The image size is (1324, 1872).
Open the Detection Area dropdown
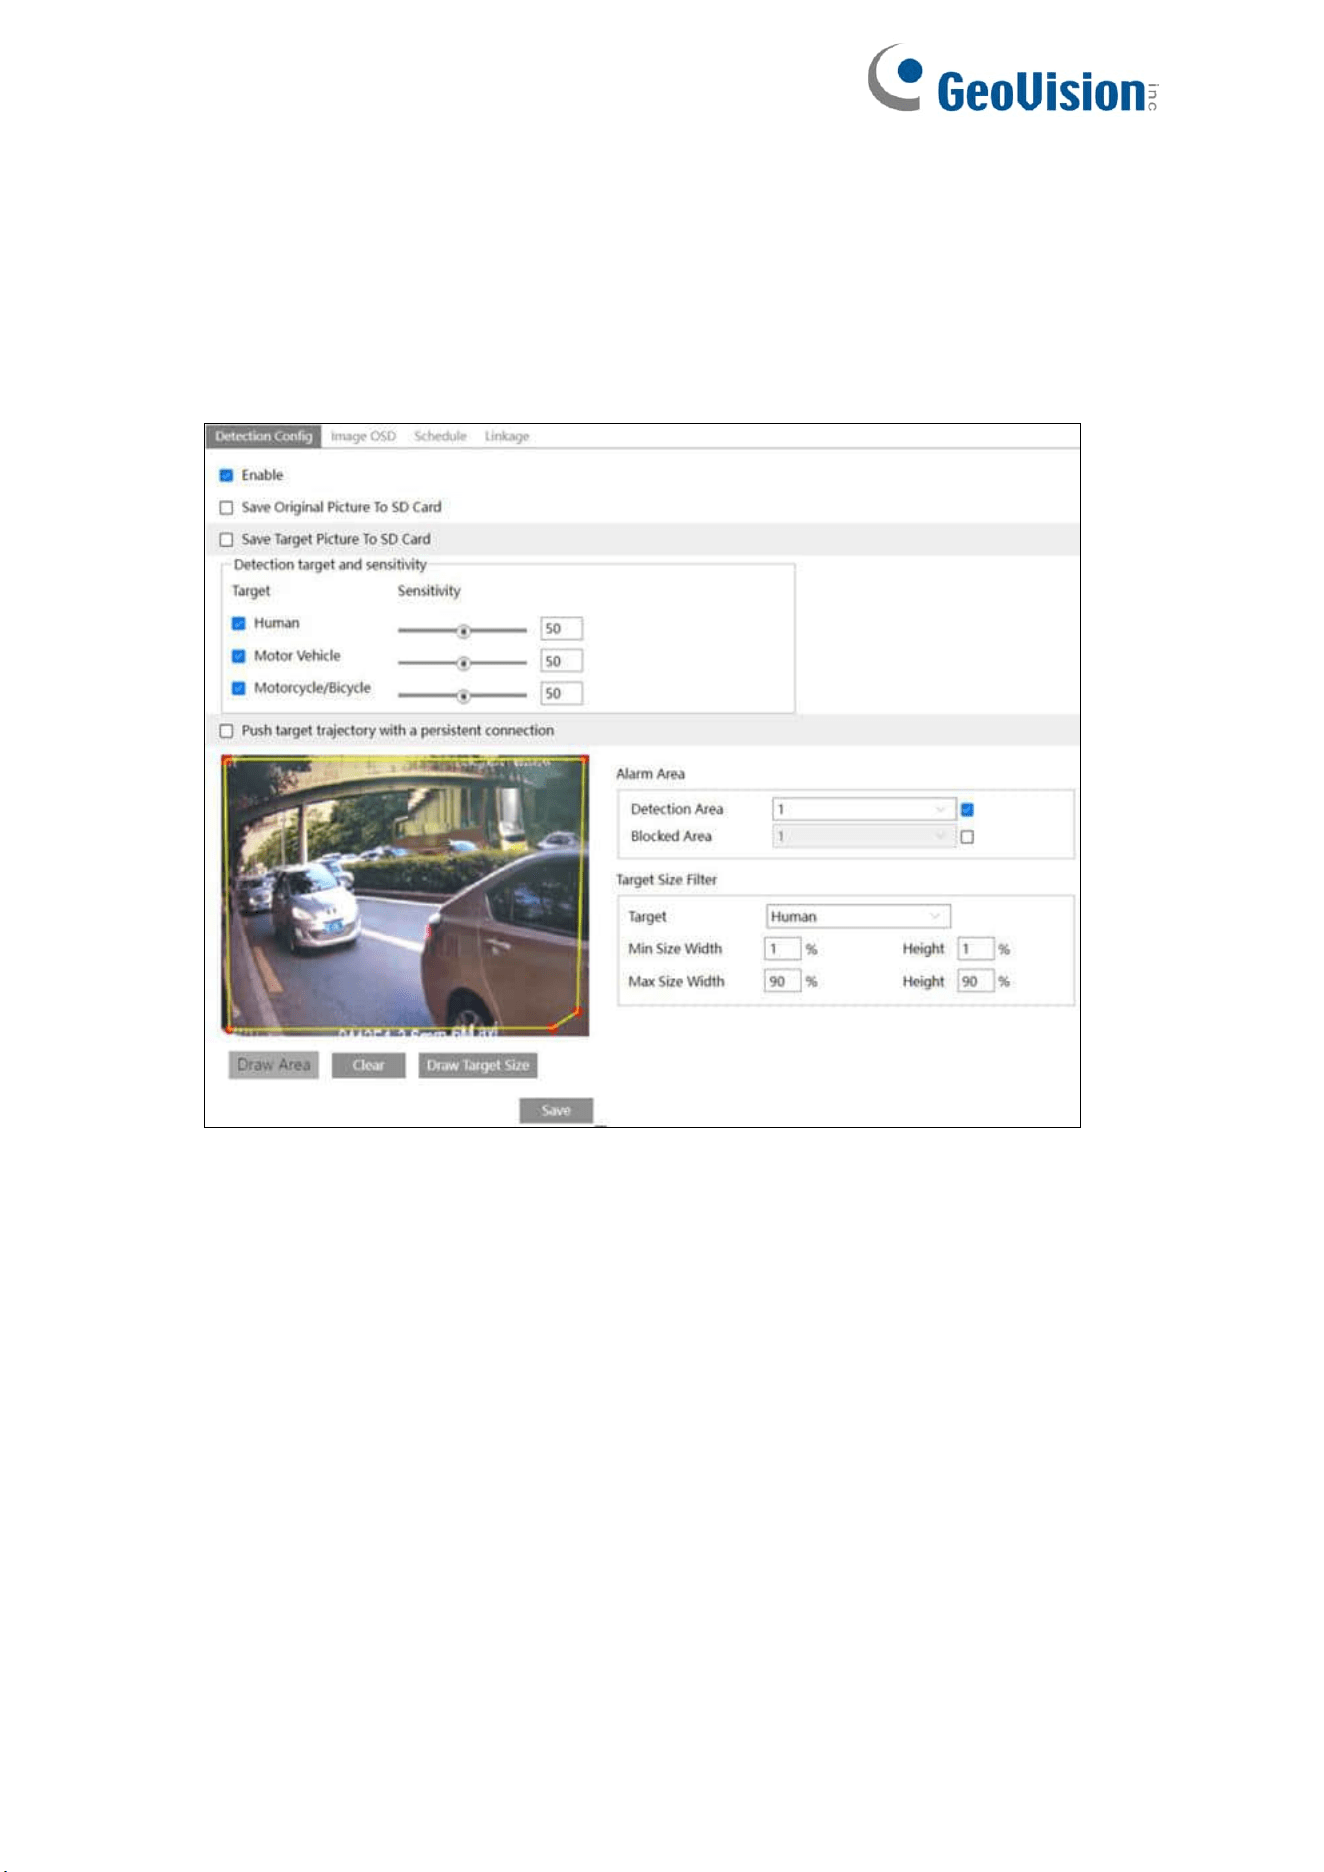point(863,809)
